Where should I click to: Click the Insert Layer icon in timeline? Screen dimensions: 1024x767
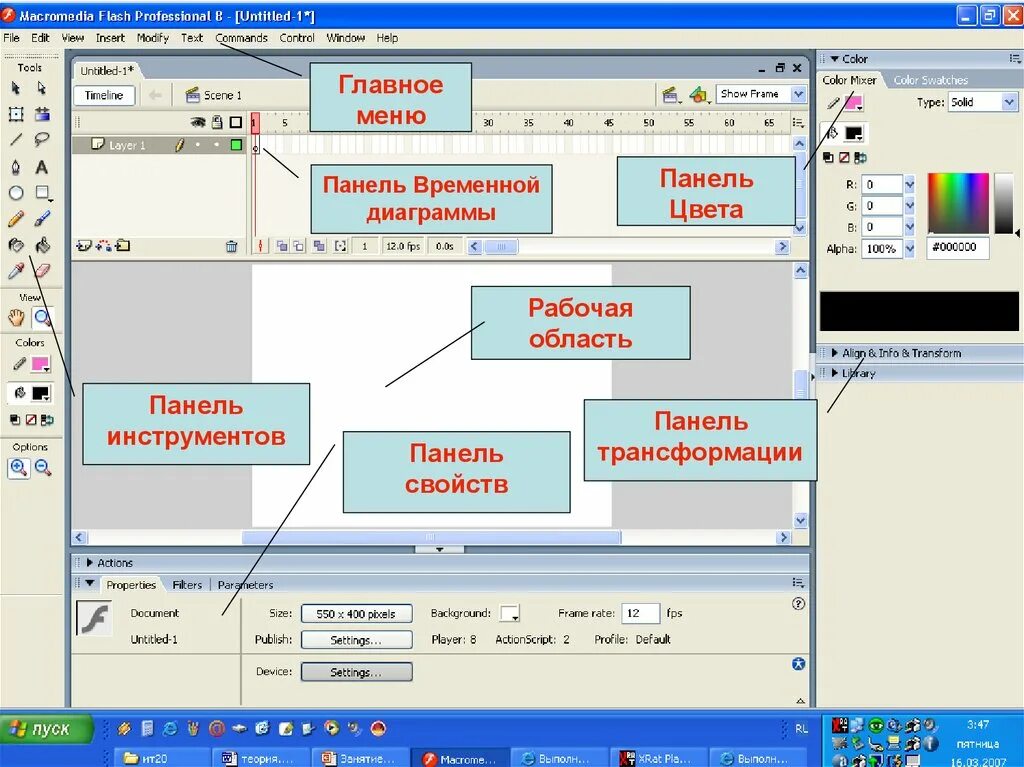pos(84,246)
